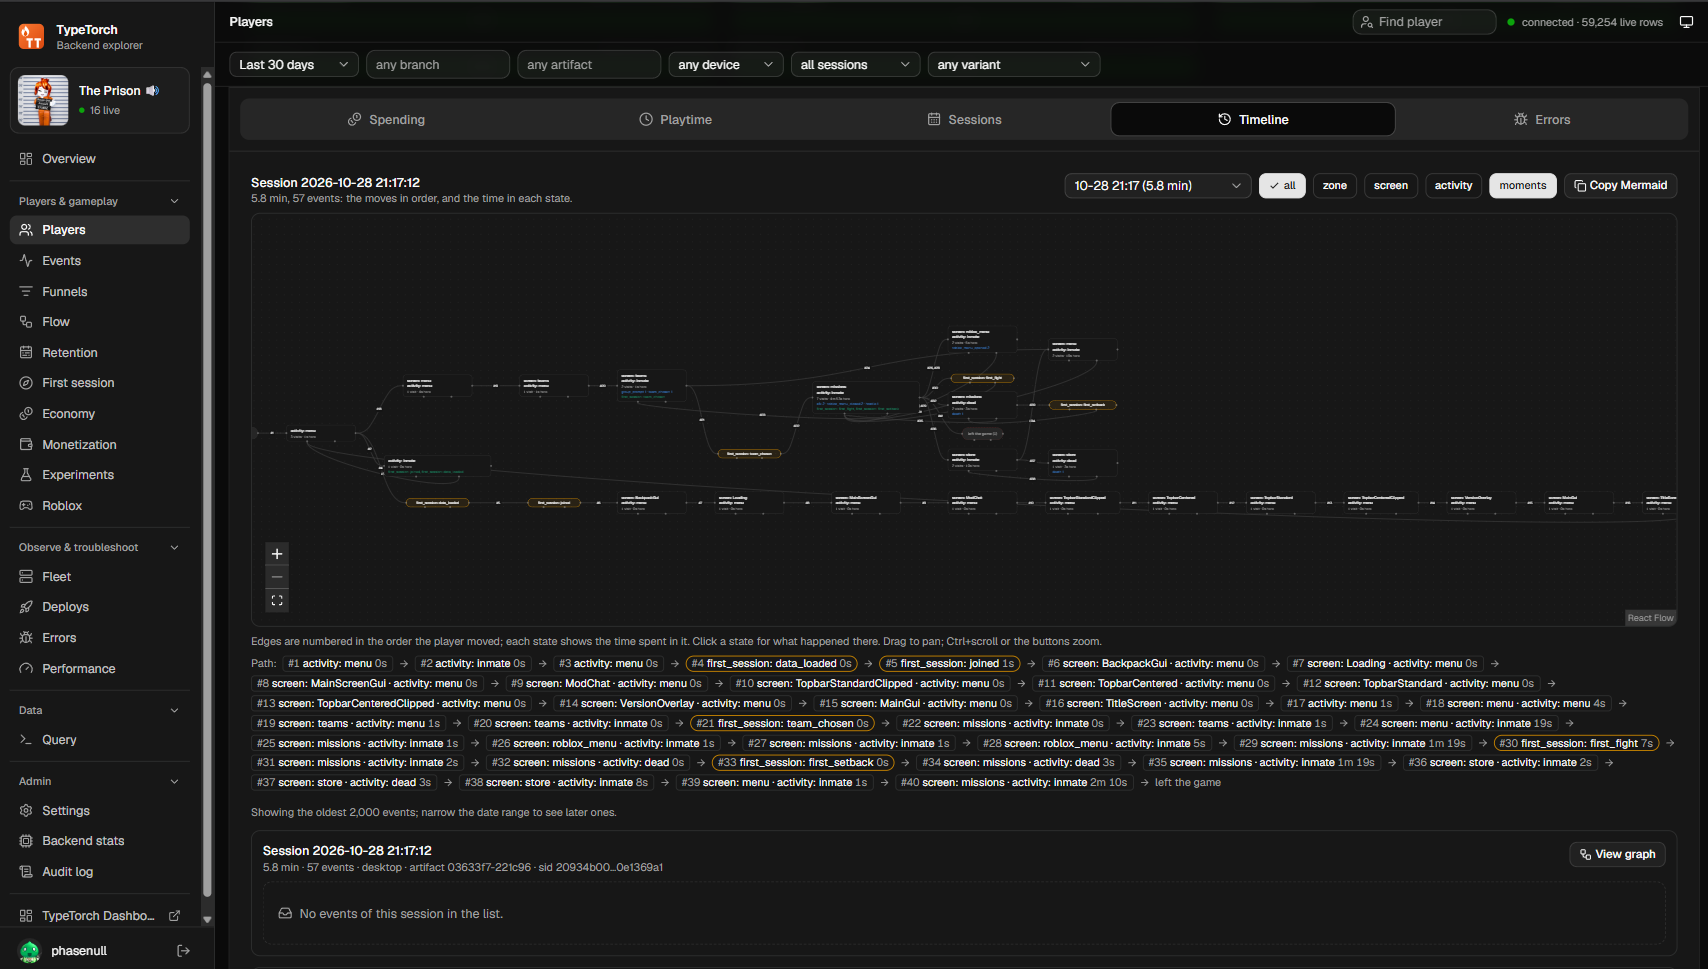Click path step #21 first_session: team_chosen

[782, 724]
